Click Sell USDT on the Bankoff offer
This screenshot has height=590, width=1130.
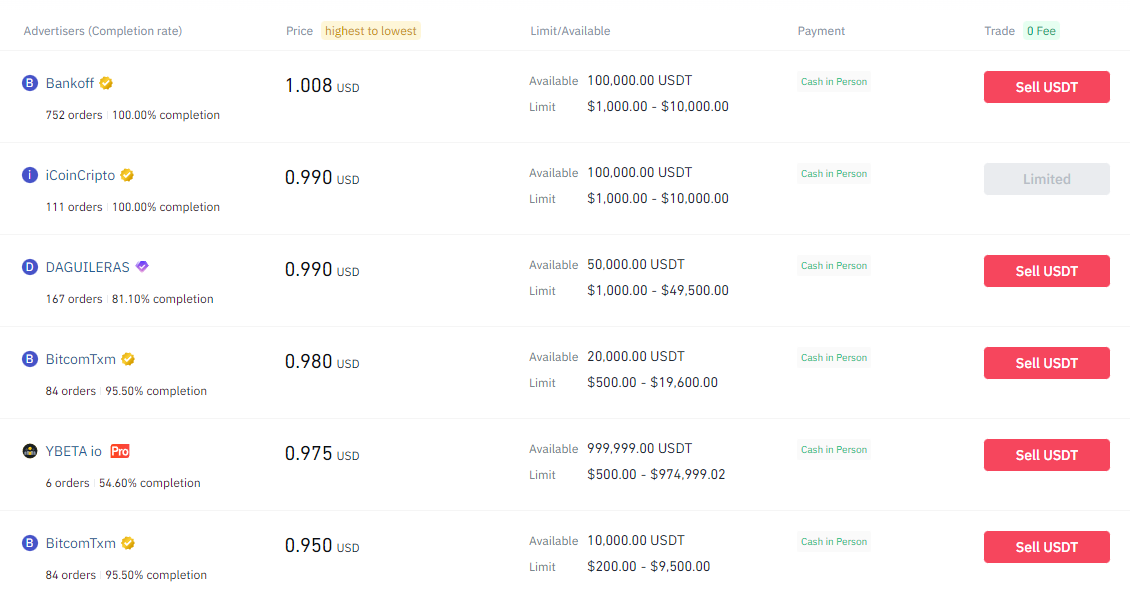[x=1046, y=87]
